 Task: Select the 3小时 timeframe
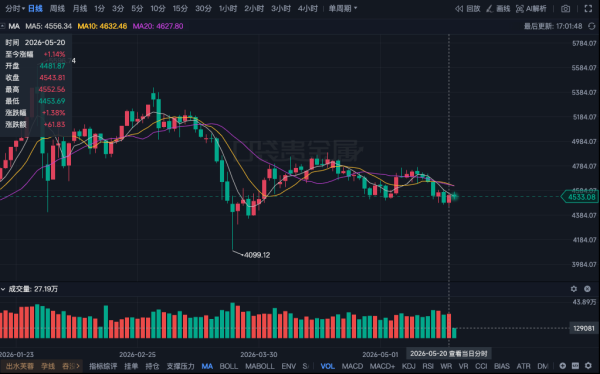(x=281, y=8)
